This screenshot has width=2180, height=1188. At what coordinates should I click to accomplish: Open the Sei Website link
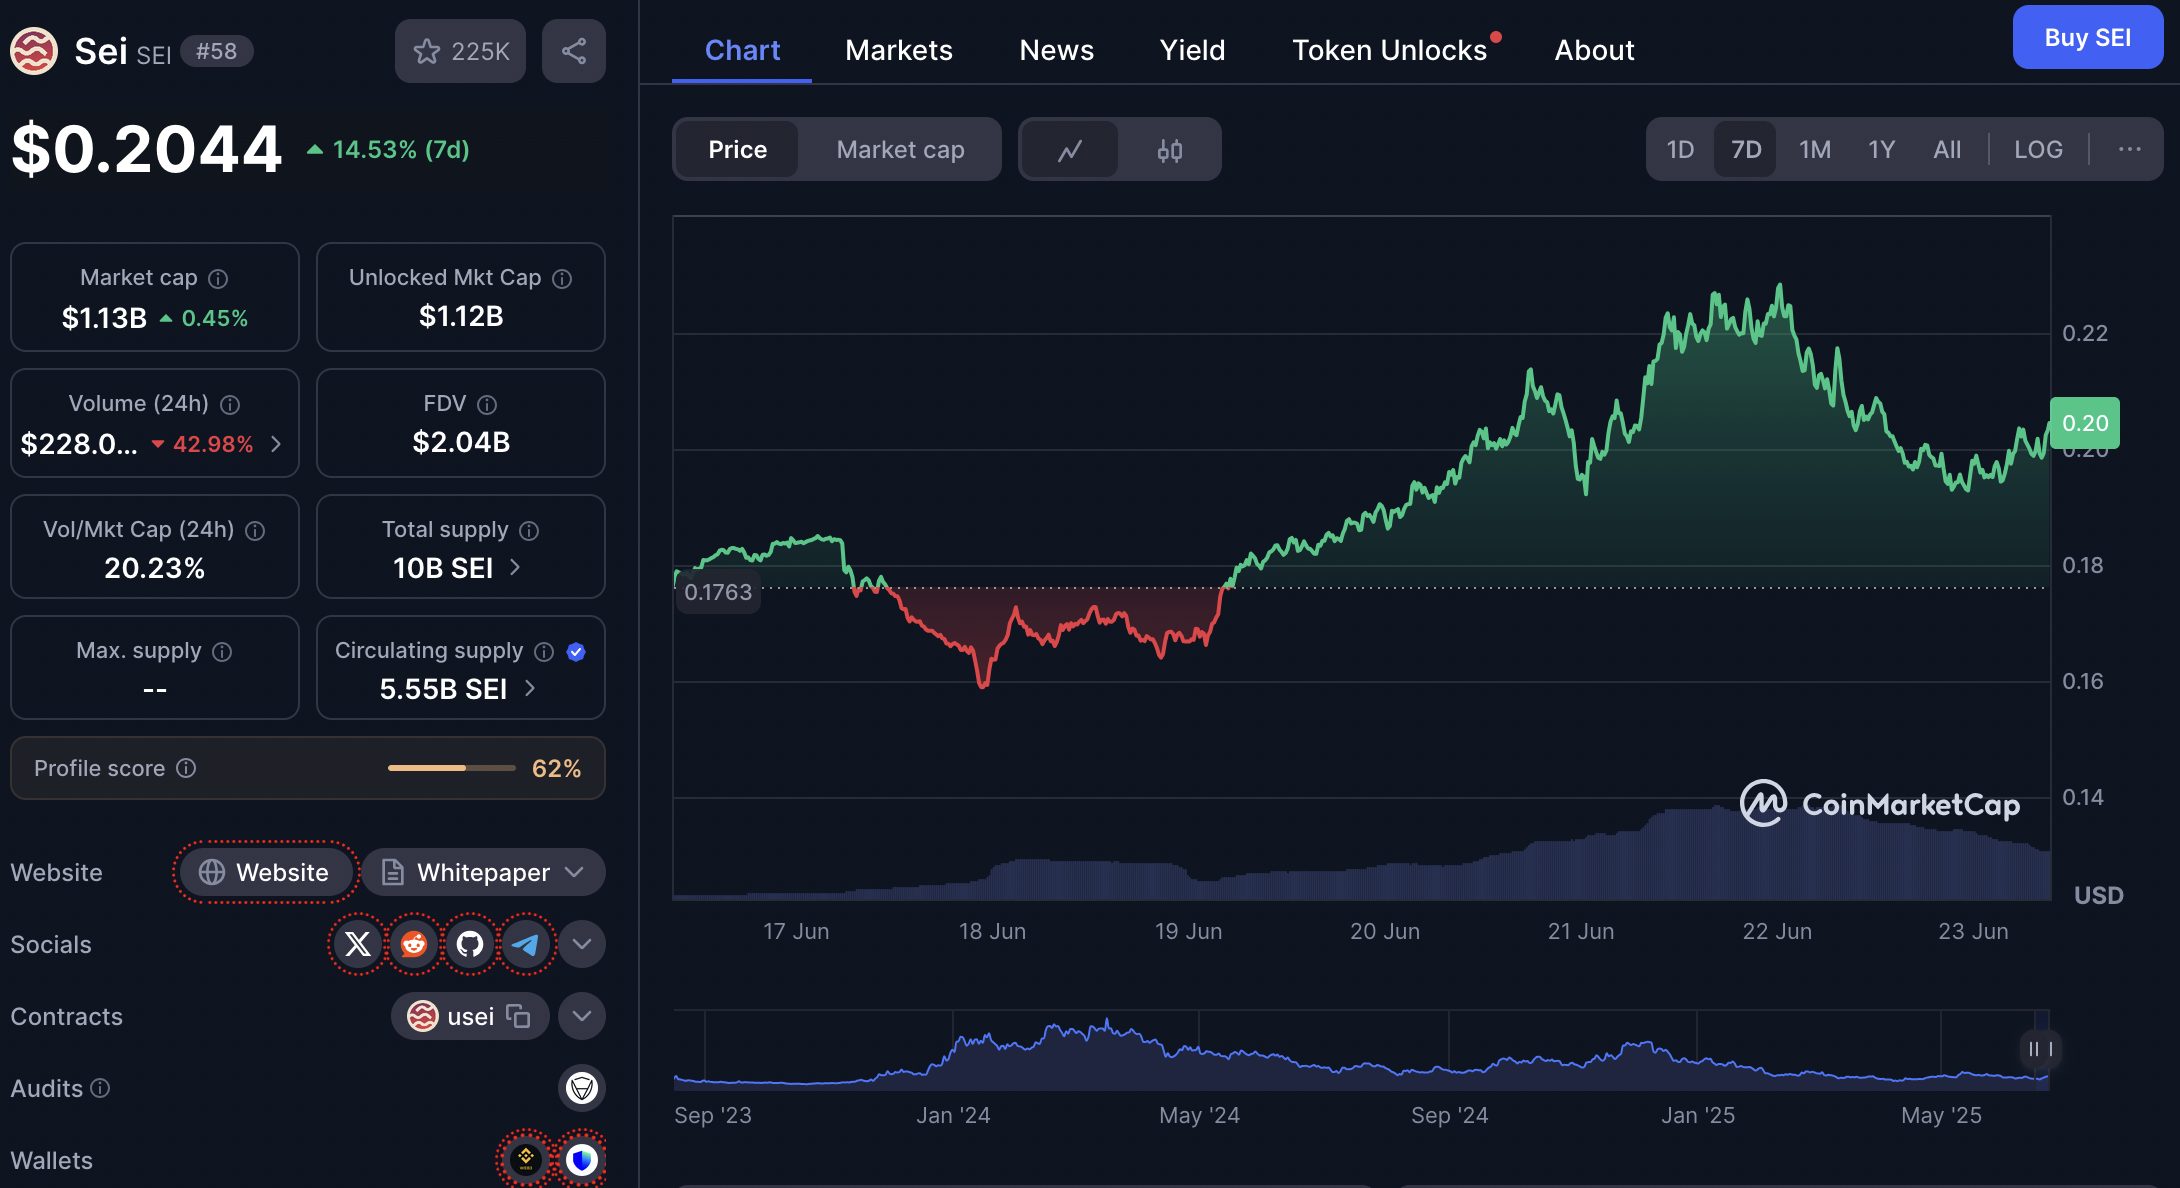(x=265, y=872)
